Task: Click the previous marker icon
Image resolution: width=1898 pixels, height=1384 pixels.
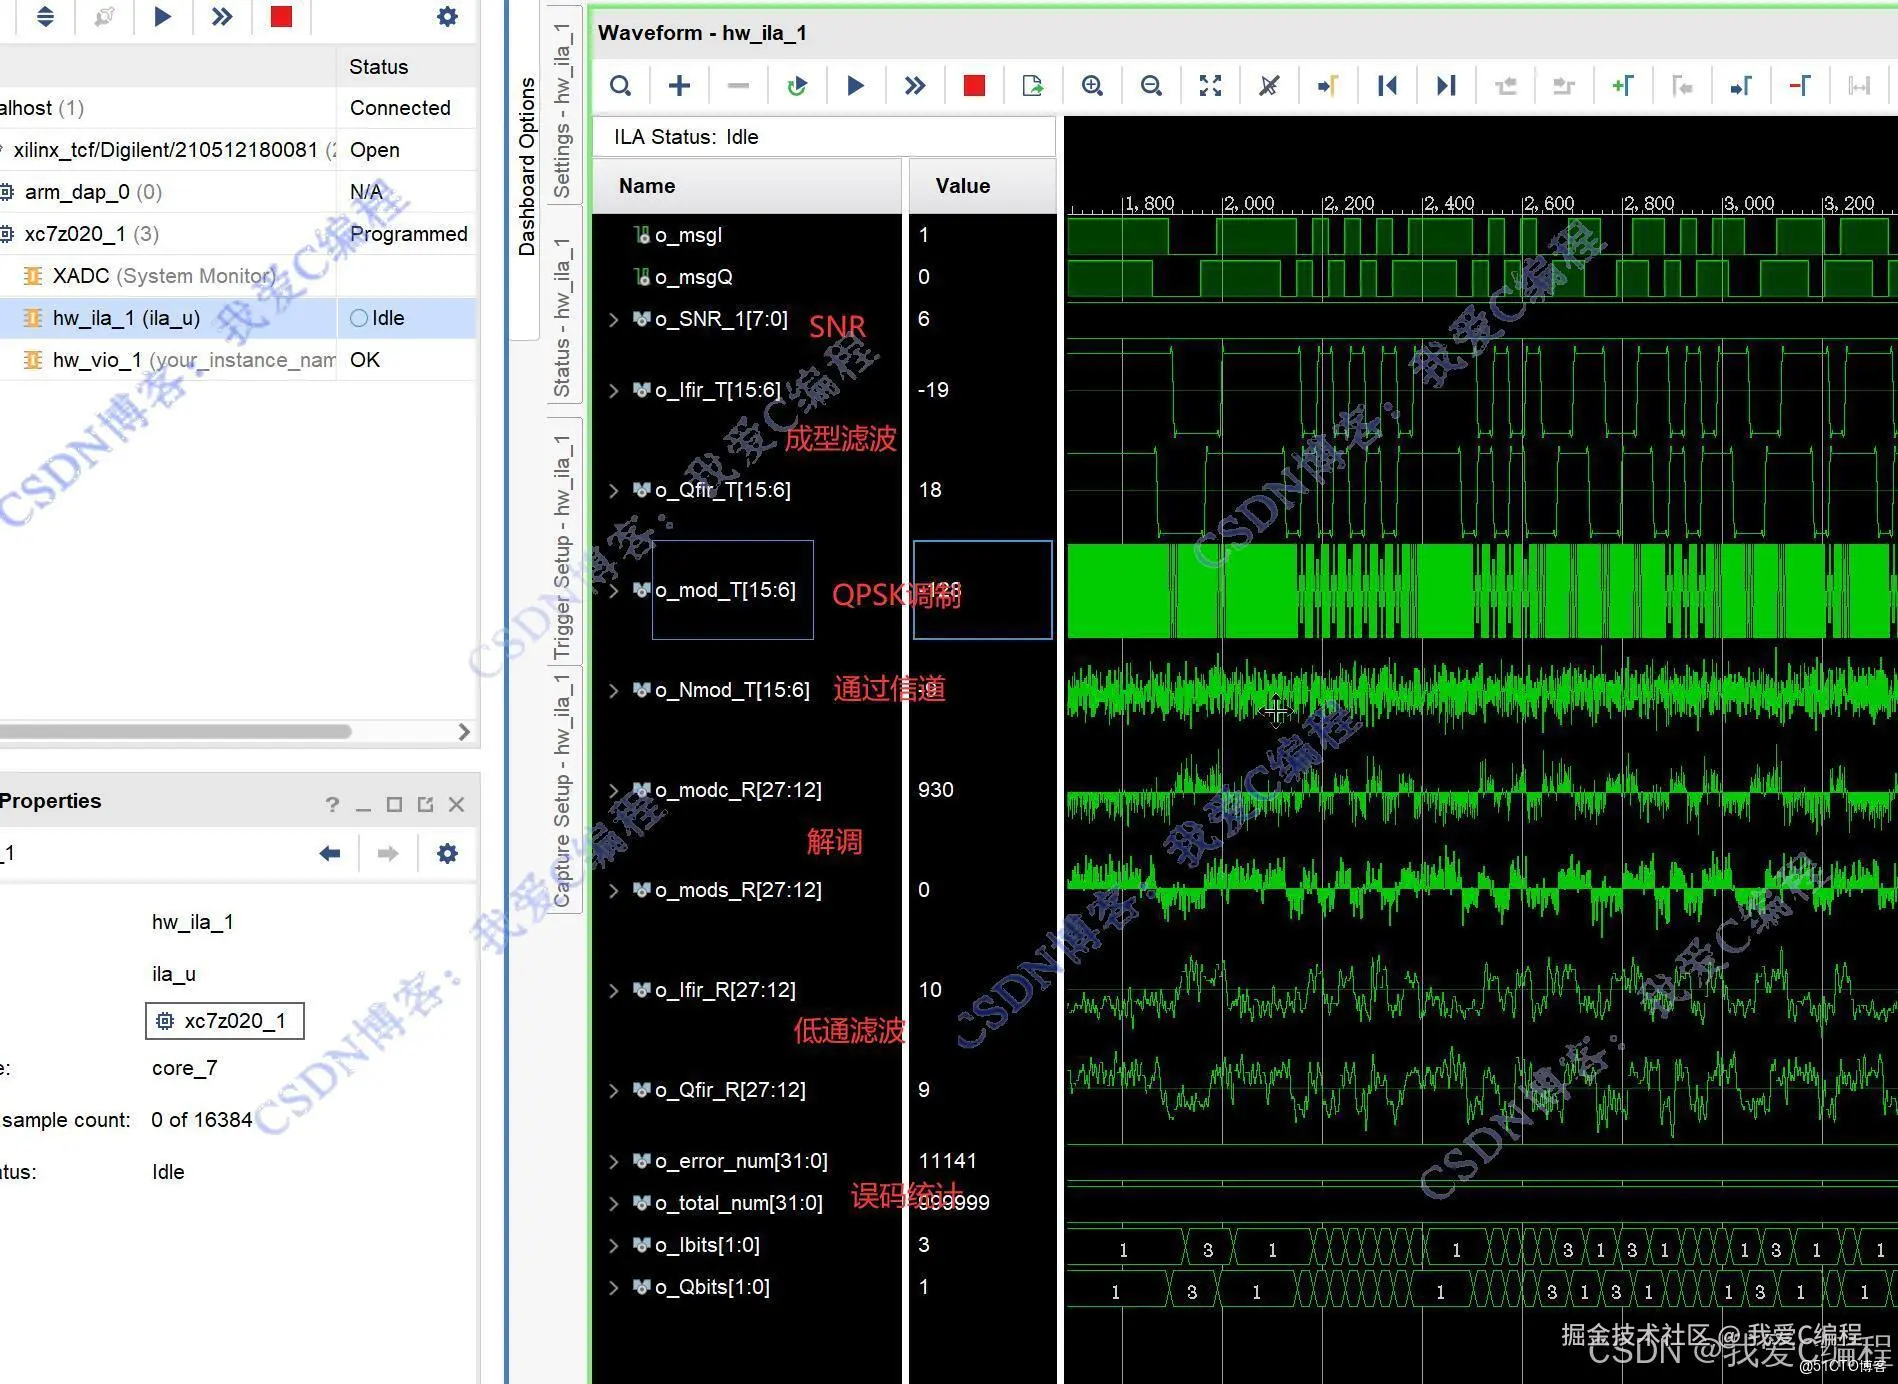Action: [x=1682, y=86]
